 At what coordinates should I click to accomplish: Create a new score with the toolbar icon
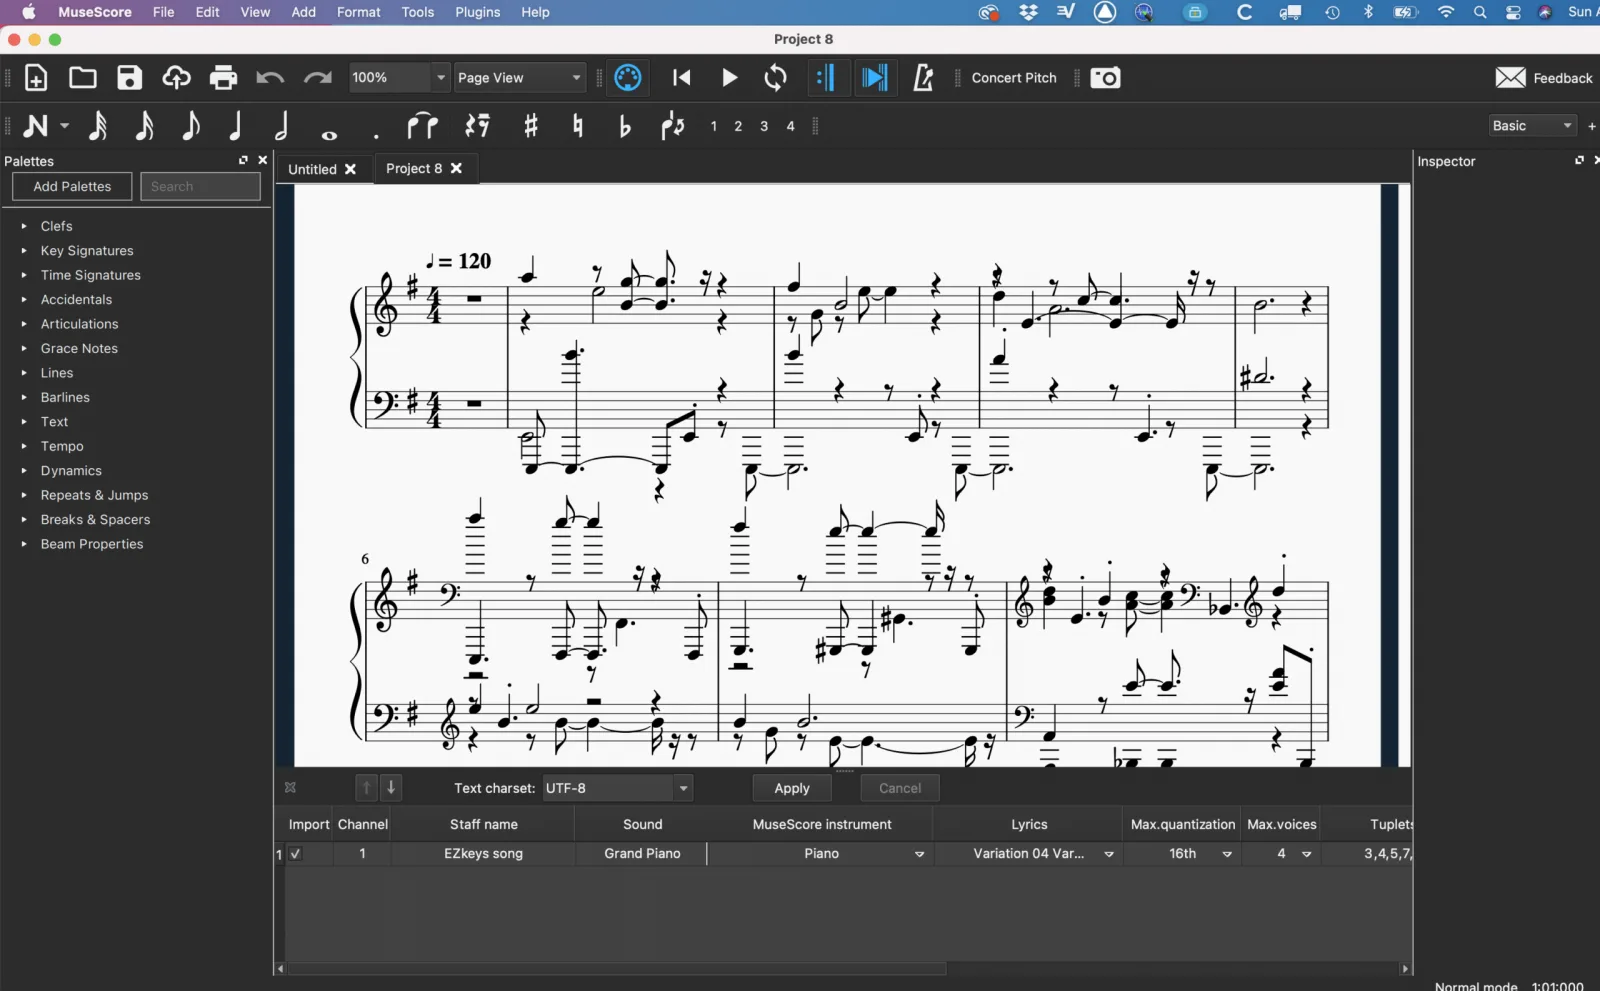(36, 78)
